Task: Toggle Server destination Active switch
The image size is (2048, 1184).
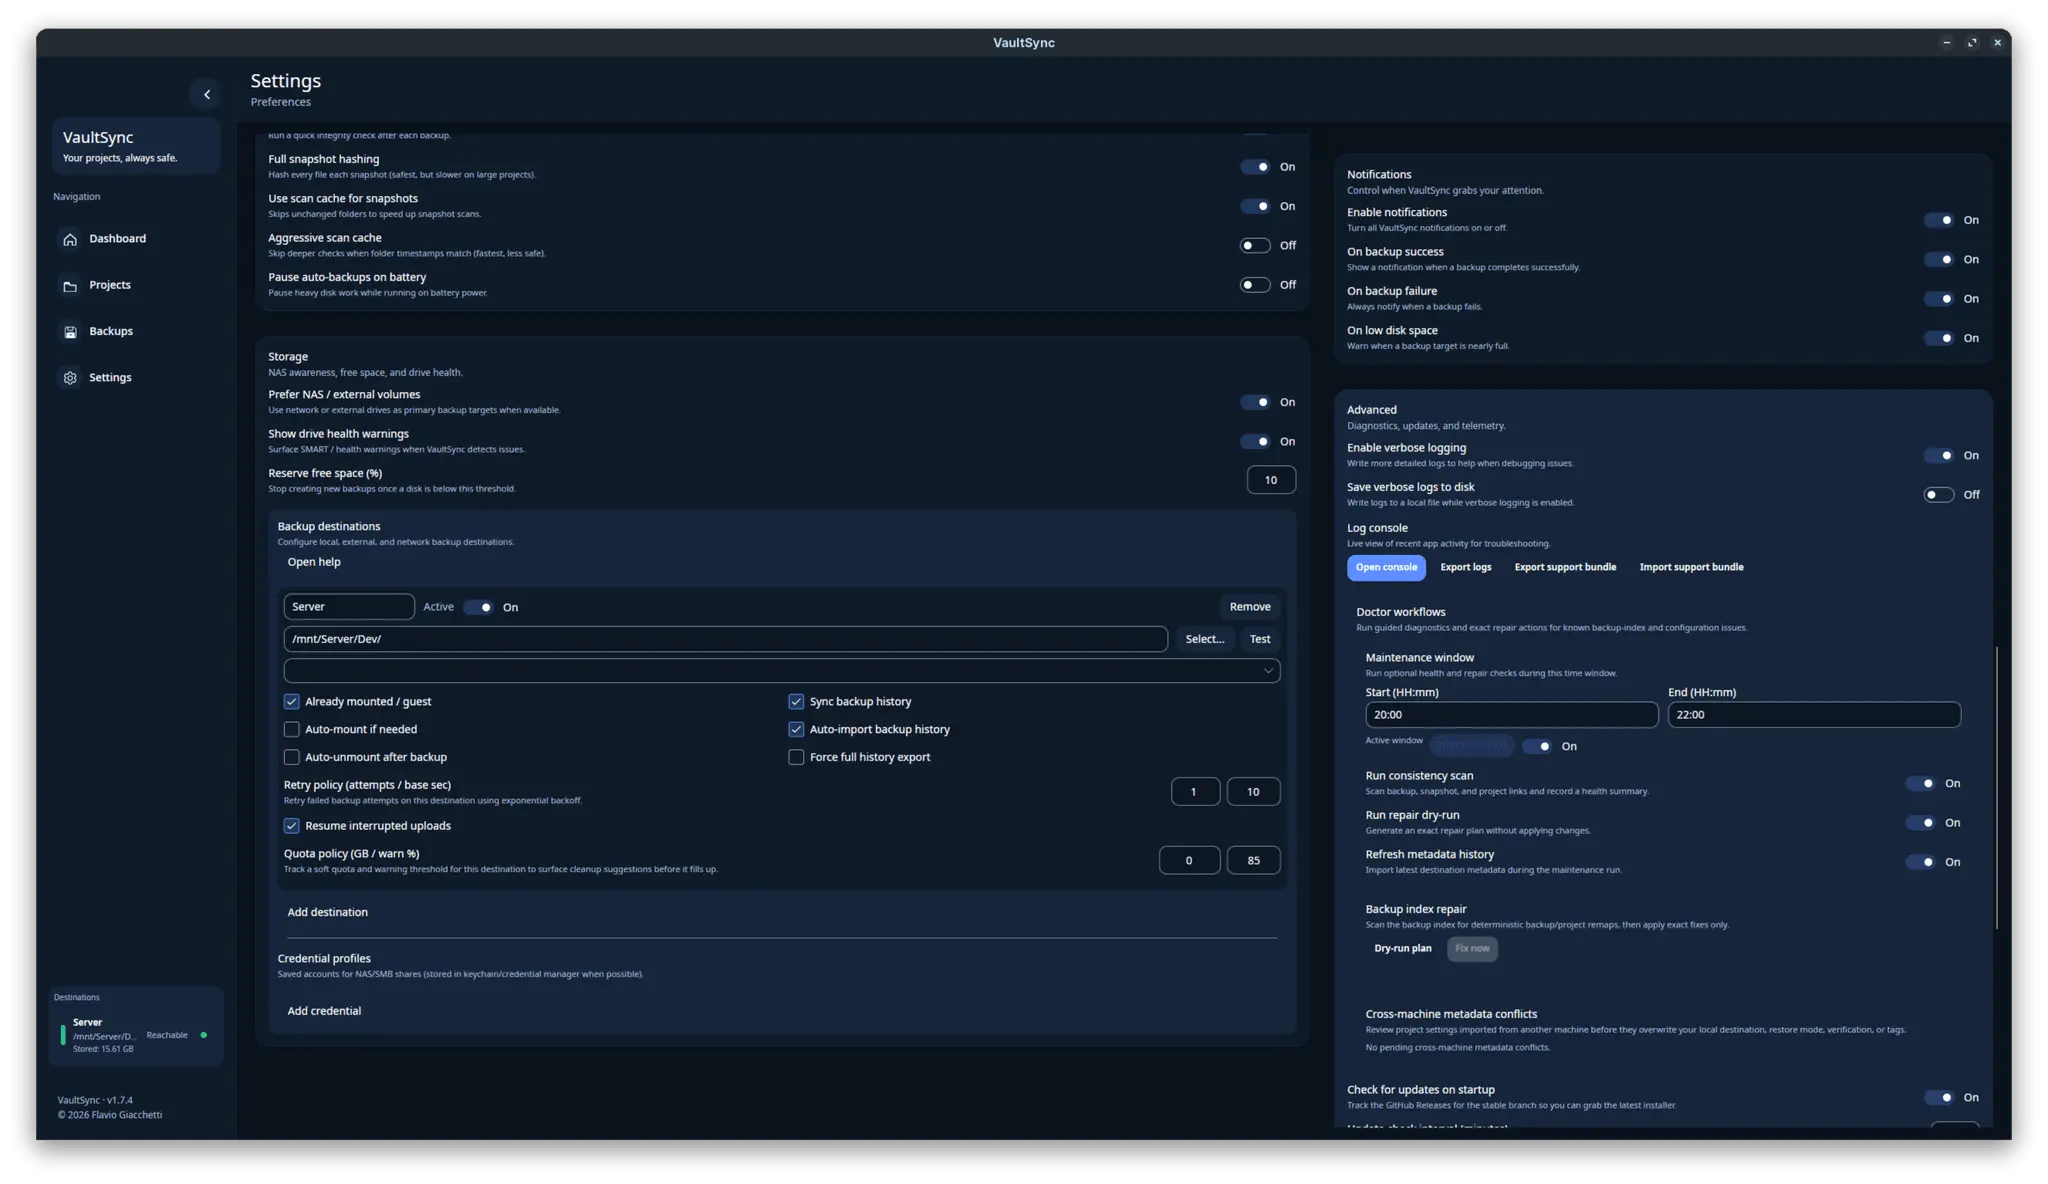Action: (478, 607)
